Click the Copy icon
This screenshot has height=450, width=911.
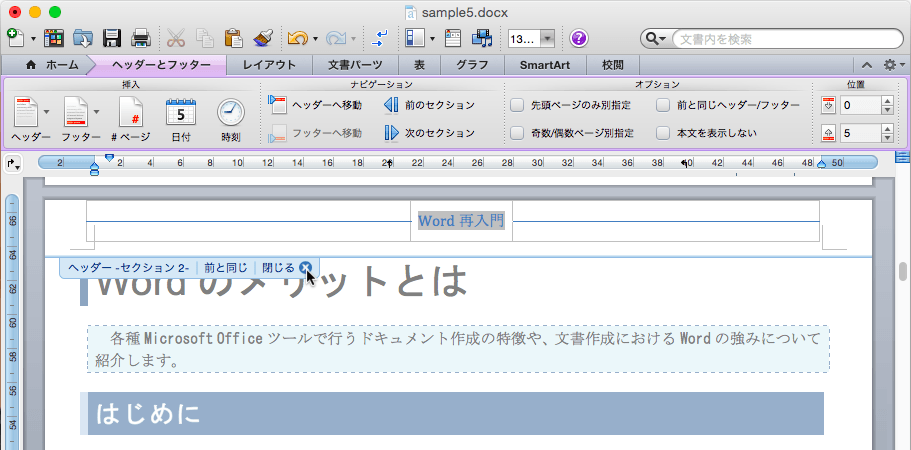[x=204, y=38]
